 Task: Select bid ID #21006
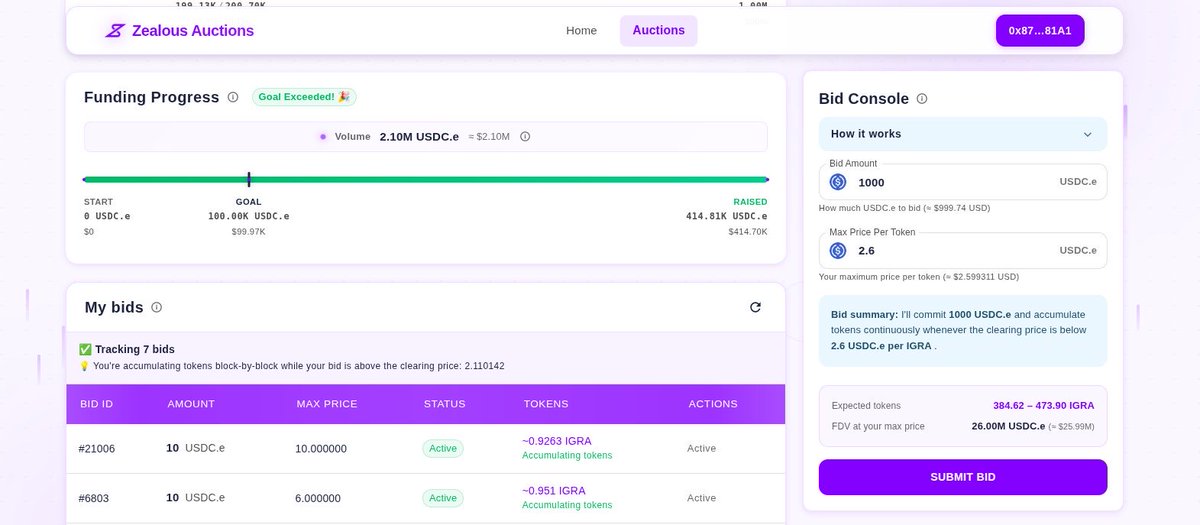(x=97, y=449)
